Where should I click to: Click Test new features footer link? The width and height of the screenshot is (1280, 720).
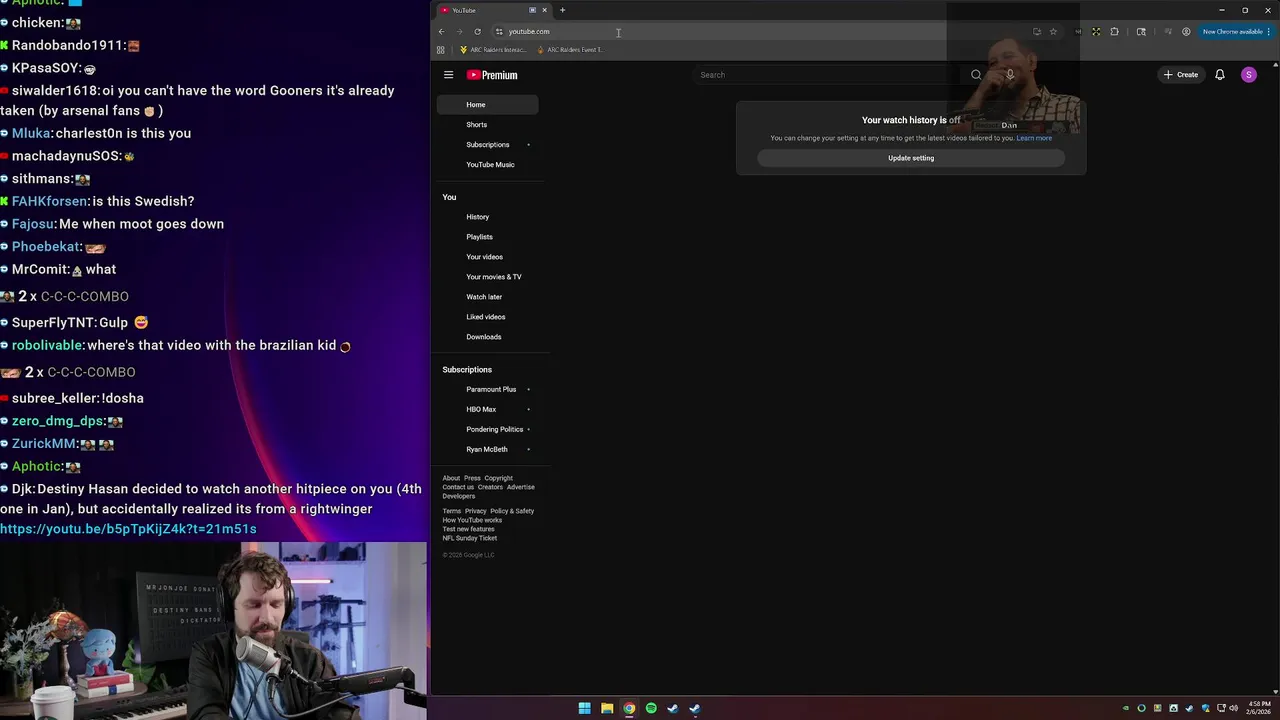pos(468,529)
